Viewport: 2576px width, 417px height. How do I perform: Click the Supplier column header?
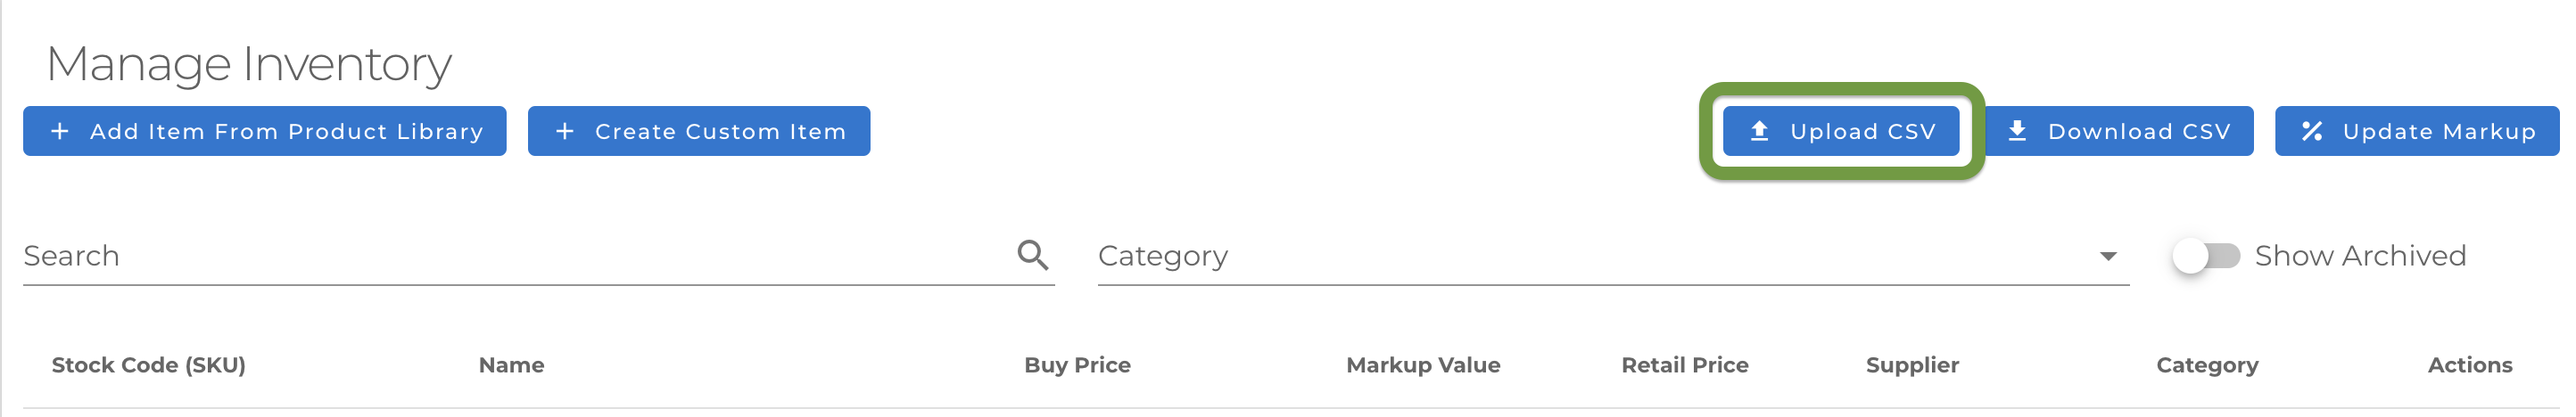click(x=1912, y=365)
